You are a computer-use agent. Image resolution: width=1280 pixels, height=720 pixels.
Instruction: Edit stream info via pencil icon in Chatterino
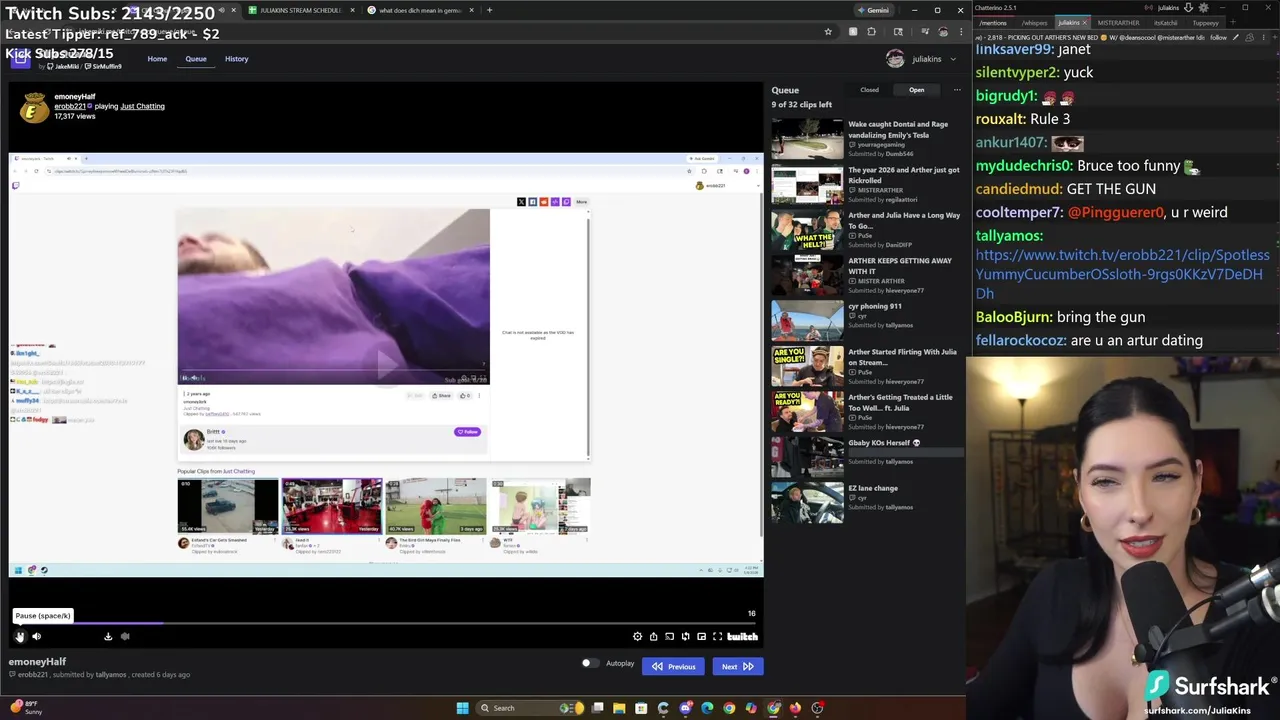point(1236,37)
